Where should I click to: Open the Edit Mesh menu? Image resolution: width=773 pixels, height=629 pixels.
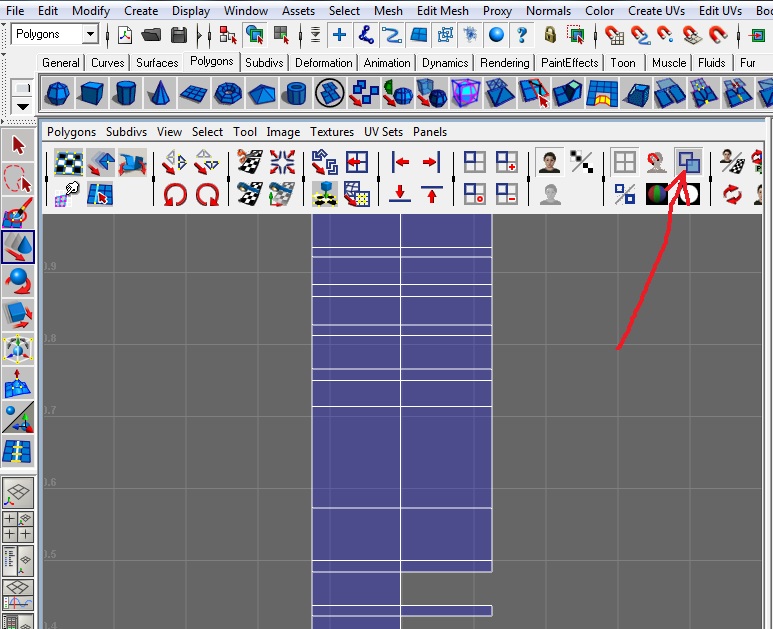tap(443, 10)
